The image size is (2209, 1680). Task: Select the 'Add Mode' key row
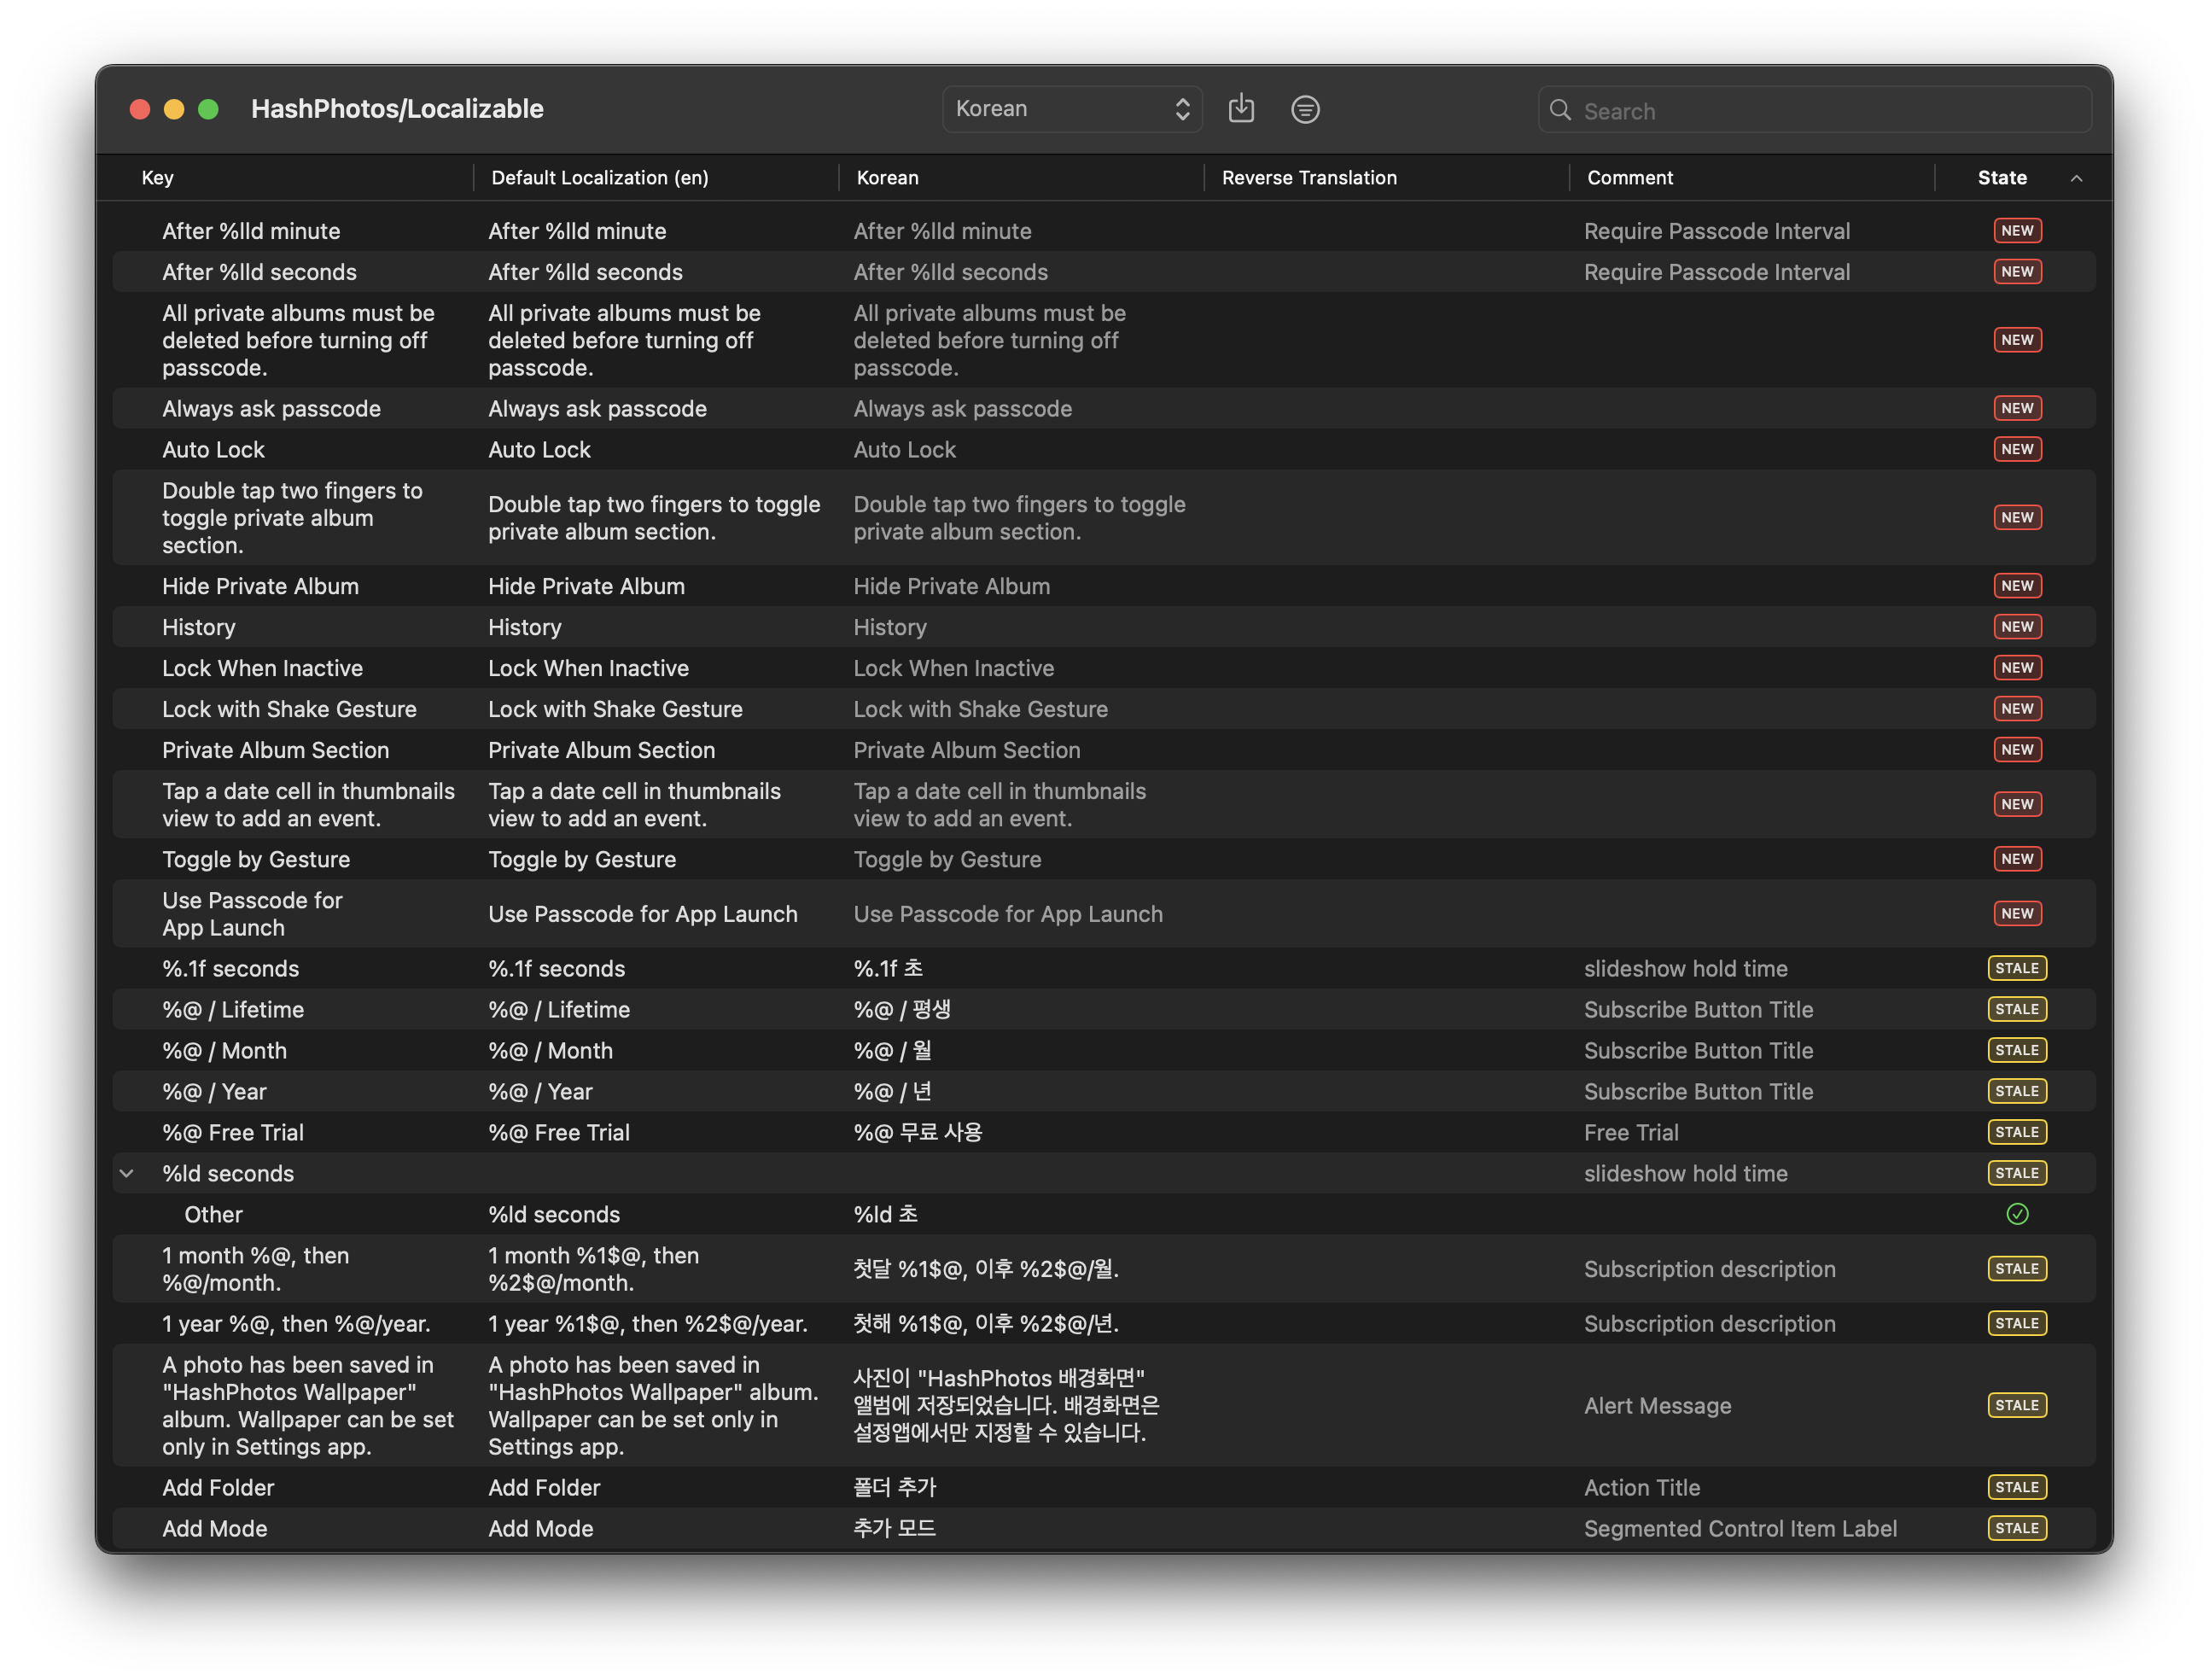coord(215,1528)
